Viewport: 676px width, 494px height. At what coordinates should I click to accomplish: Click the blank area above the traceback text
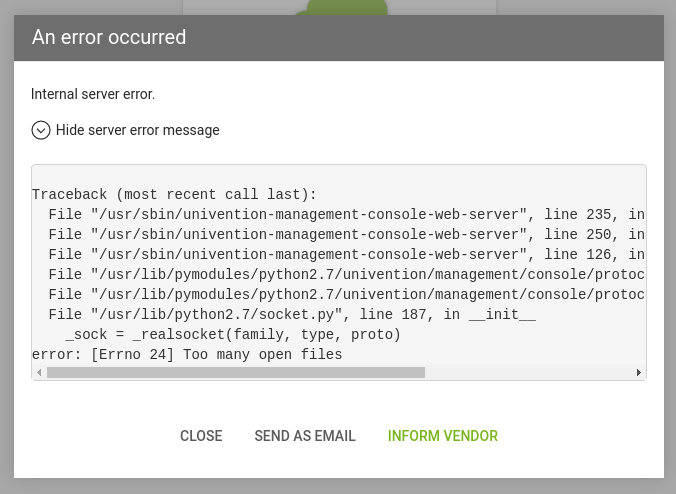click(338, 175)
